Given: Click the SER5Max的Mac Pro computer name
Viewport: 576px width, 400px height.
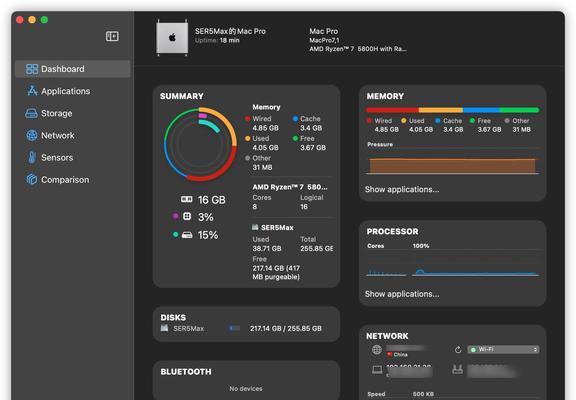Looking at the screenshot, I should tap(230, 31).
